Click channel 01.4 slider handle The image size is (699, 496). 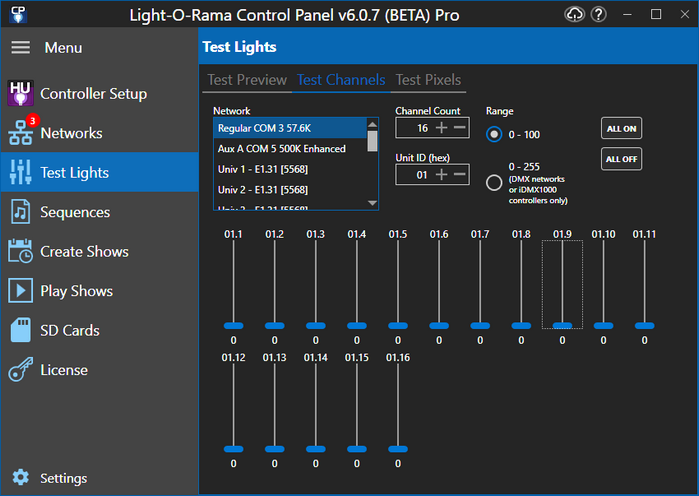pyautogui.click(x=357, y=326)
